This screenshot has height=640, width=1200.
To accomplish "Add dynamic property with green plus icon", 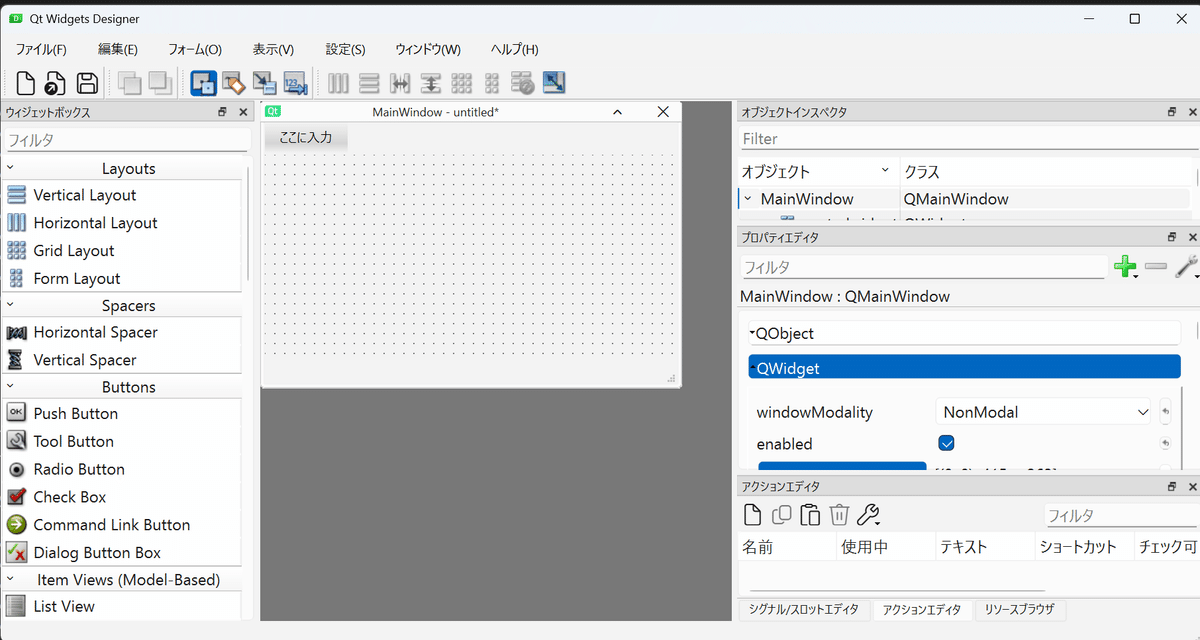I will [1125, 266].
